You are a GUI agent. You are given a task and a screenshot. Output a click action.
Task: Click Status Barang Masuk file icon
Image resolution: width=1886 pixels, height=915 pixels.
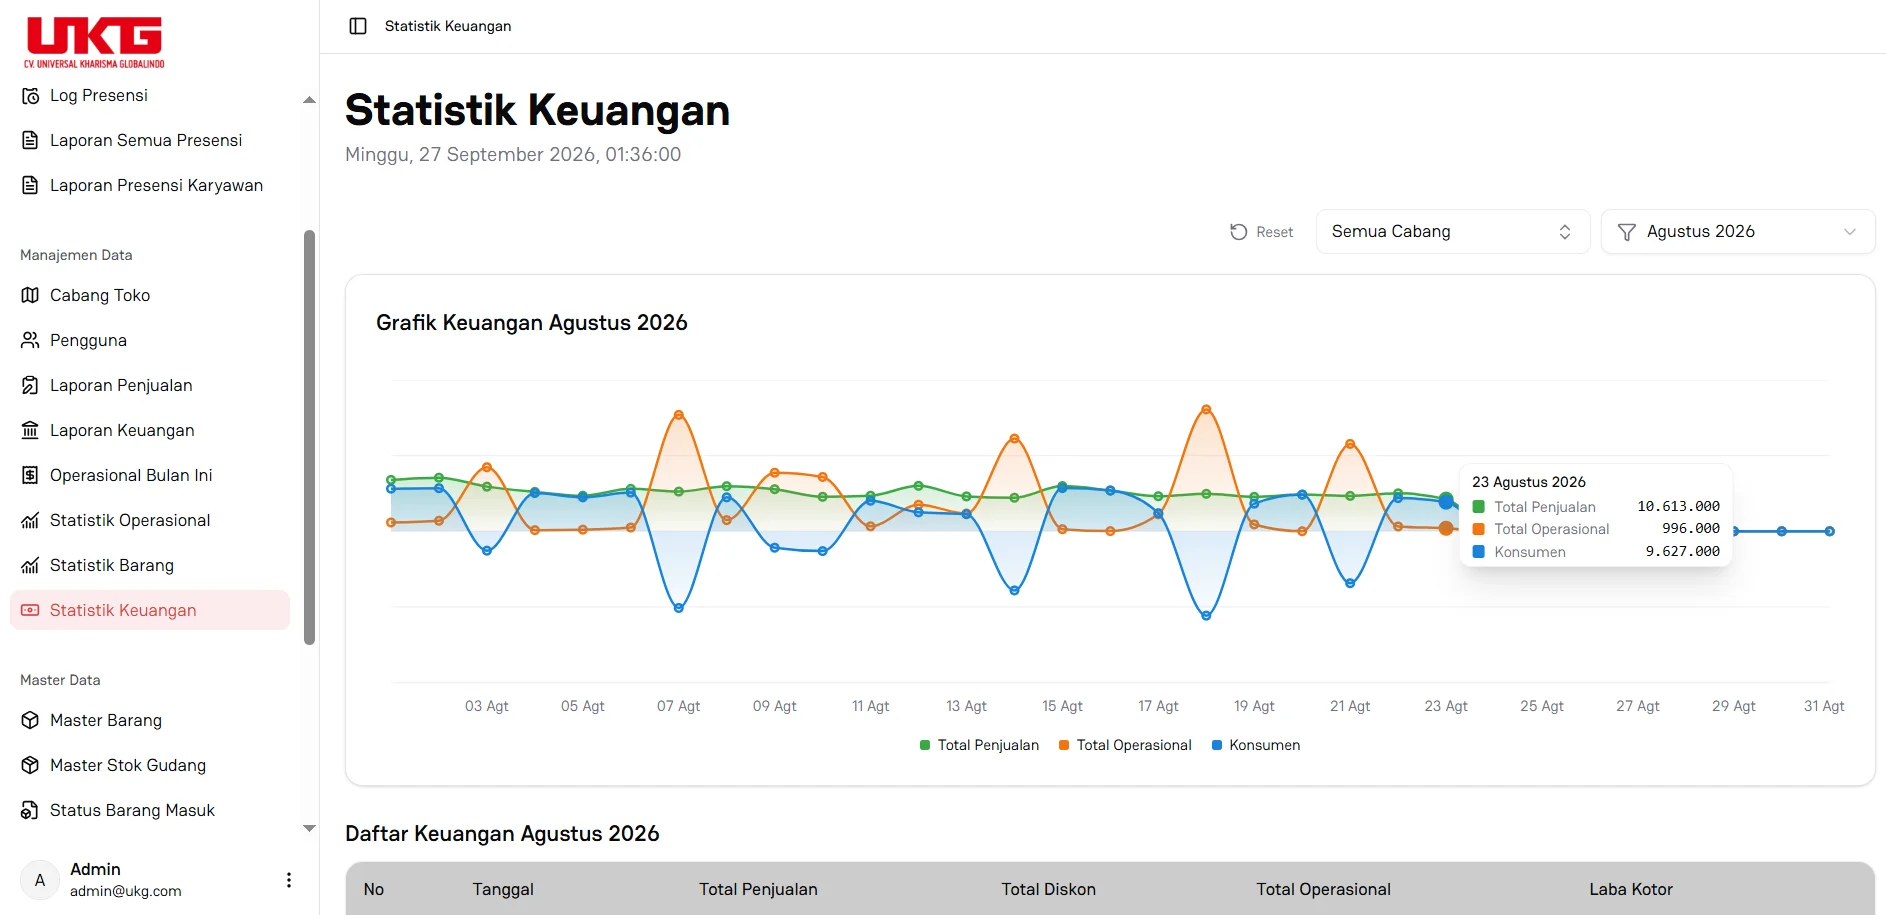click(30, 811)
